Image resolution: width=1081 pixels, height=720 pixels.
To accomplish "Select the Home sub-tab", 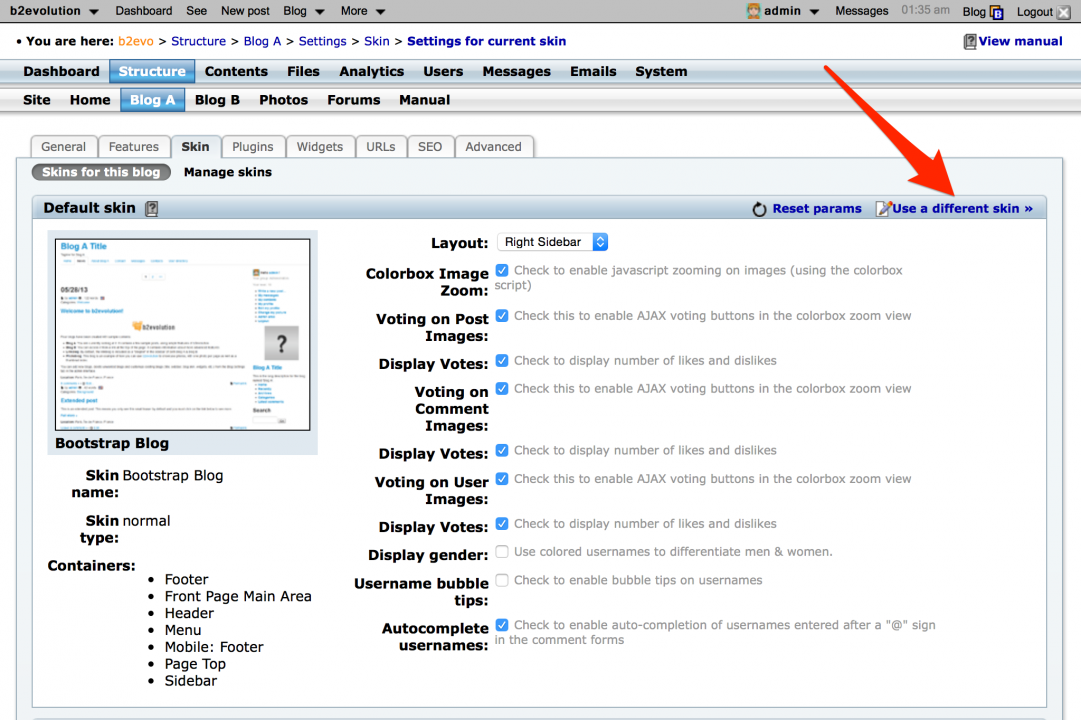I will tap(90, 100).
